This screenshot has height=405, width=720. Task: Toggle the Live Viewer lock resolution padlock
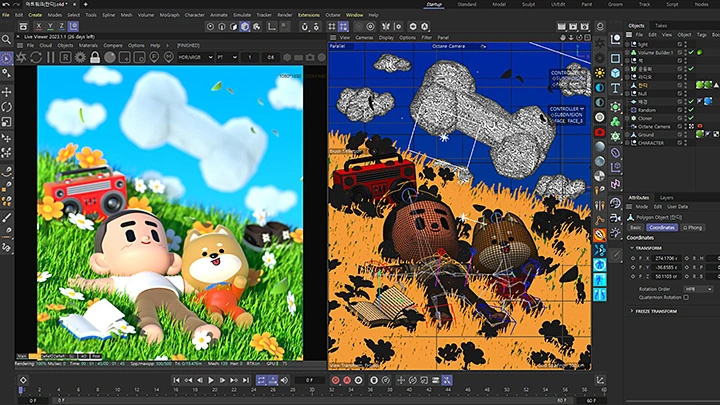tap(95, 57)
